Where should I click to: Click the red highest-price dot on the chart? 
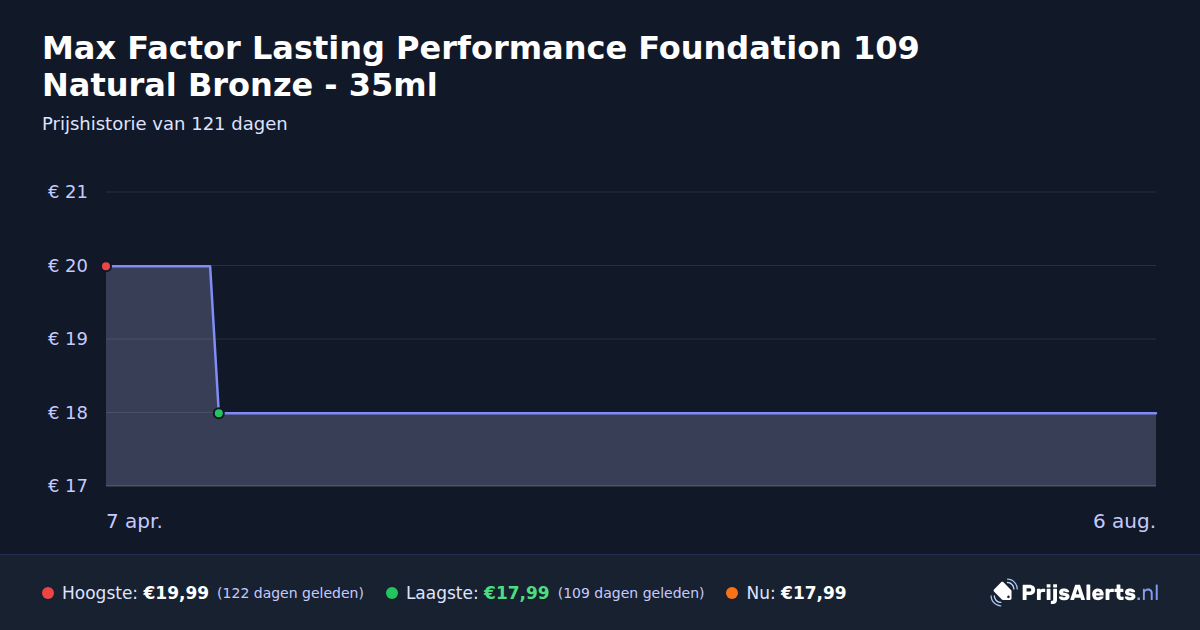pos(106,266)
